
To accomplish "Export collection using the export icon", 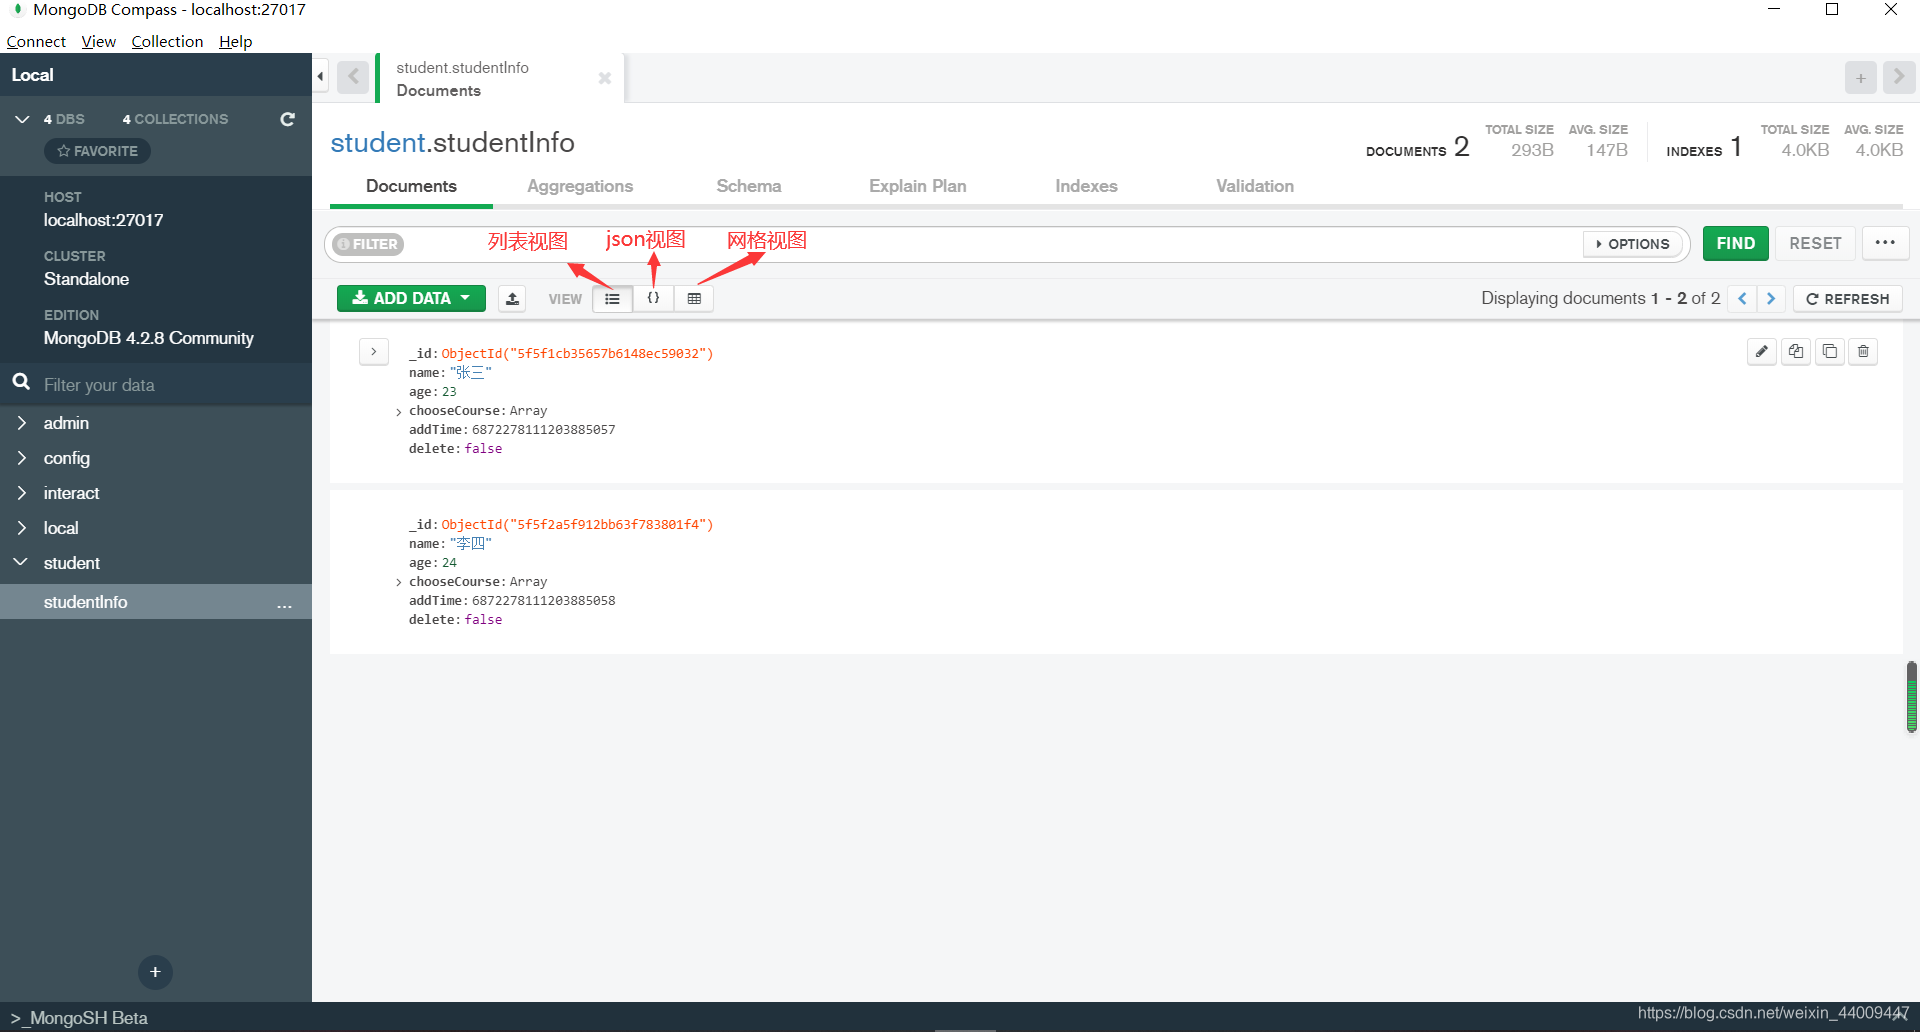I will pos(512,298).
